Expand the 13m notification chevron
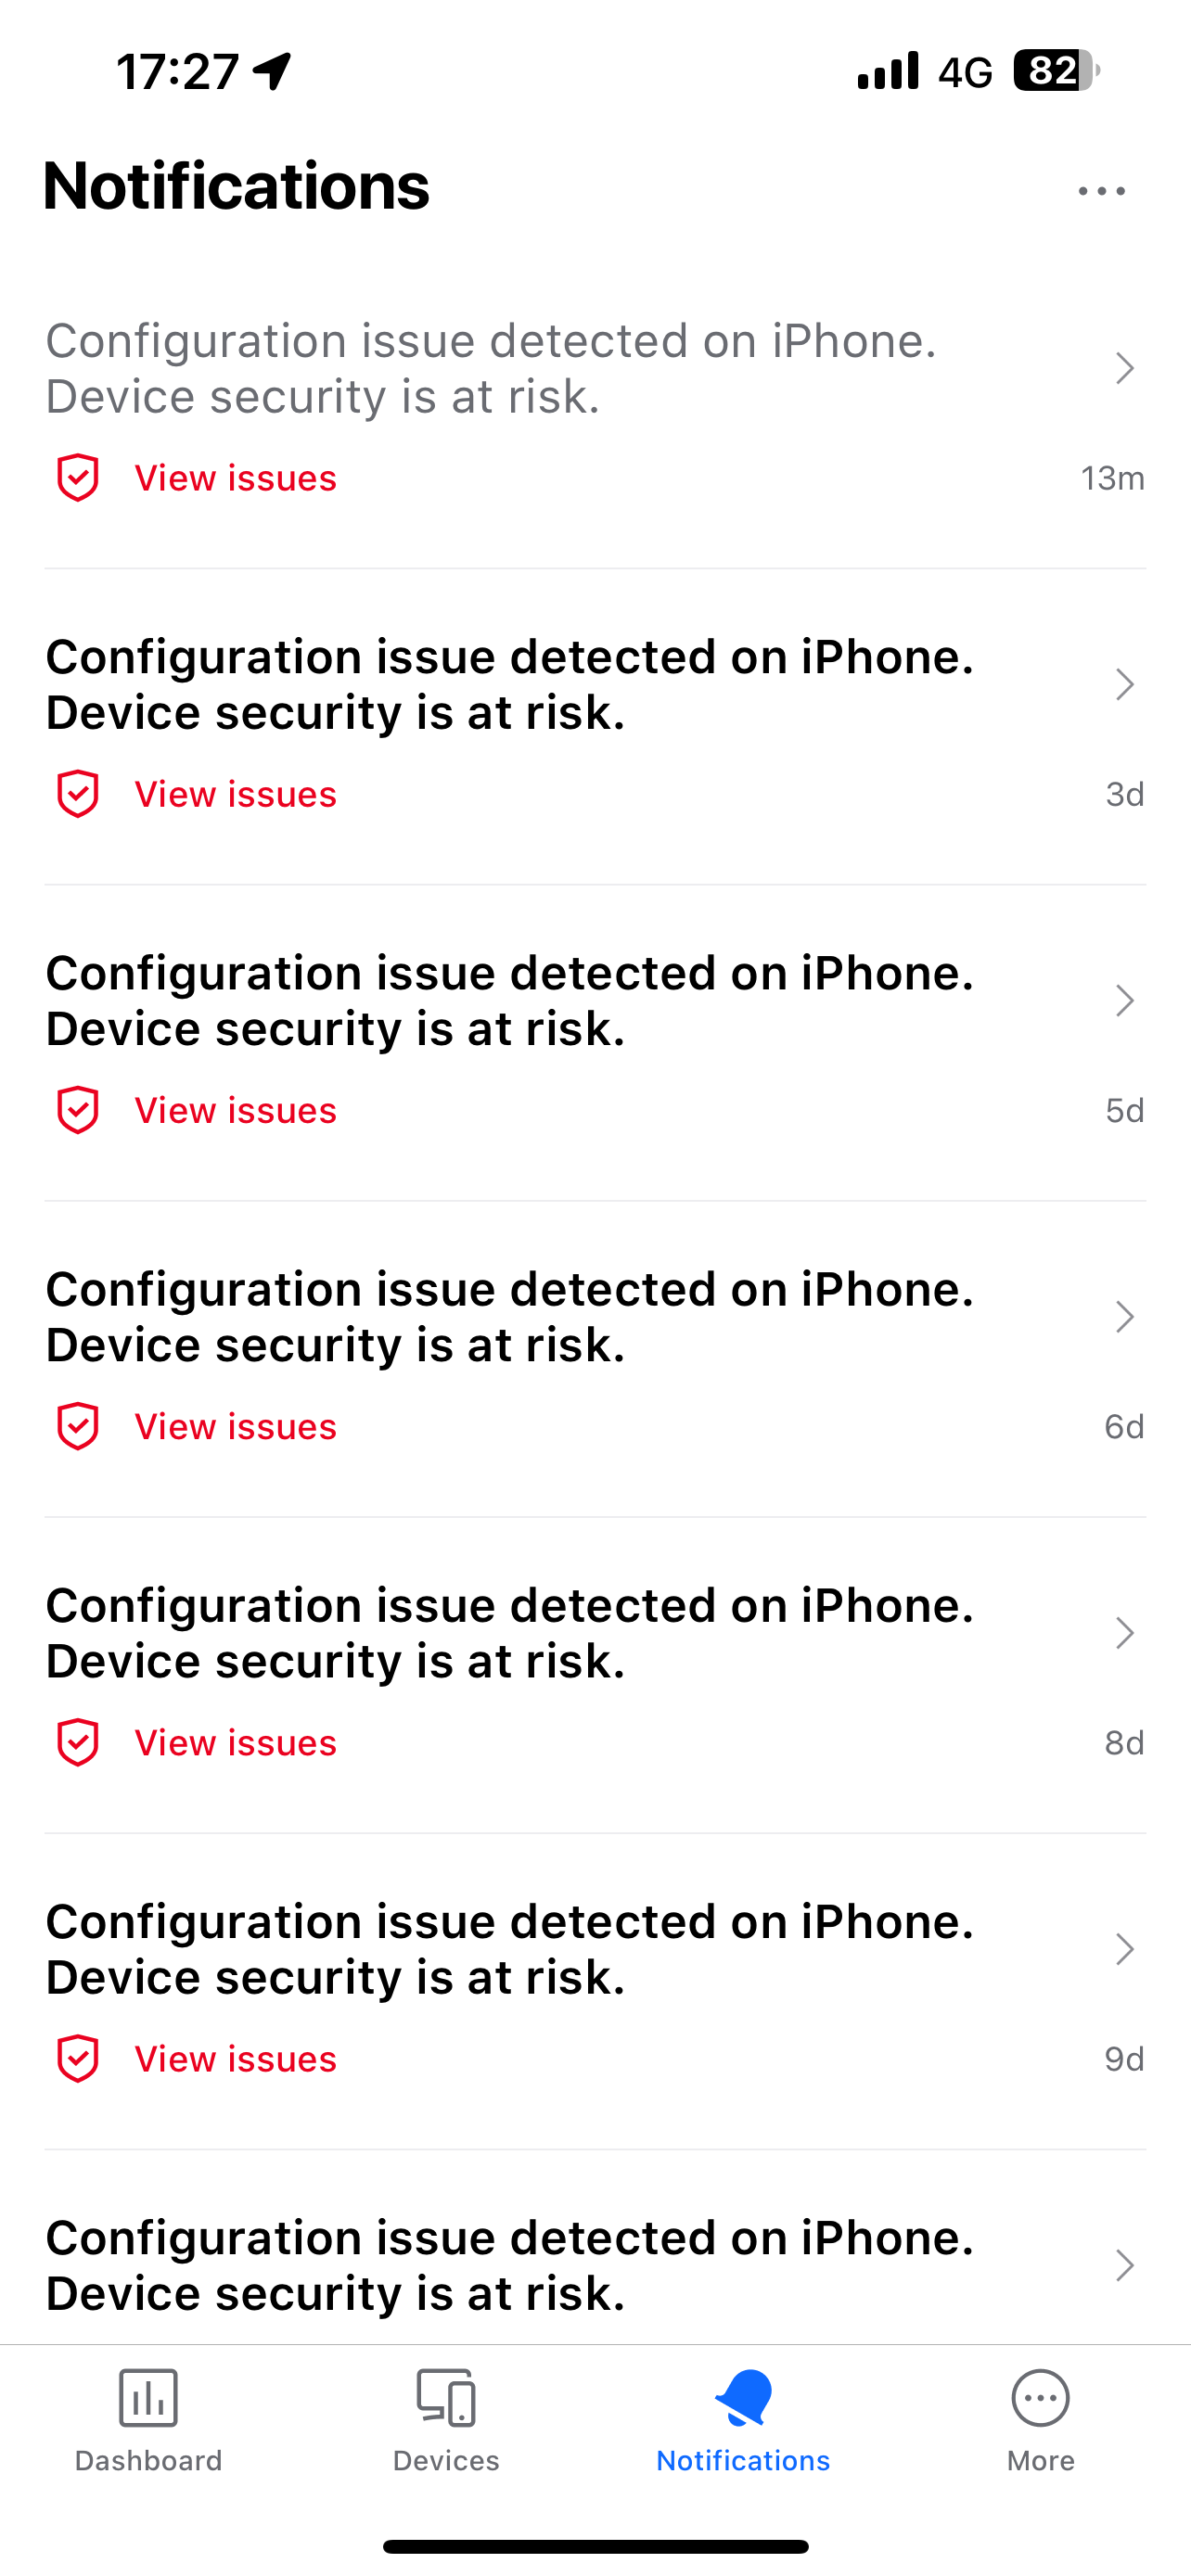The height and width of the screenshot is (2576, 1191). [1124, 368]
